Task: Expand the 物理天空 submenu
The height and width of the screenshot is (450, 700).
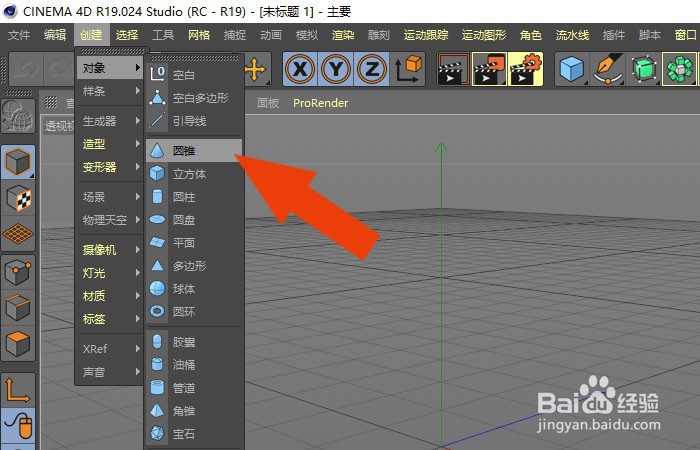Action: coord(110,220)
